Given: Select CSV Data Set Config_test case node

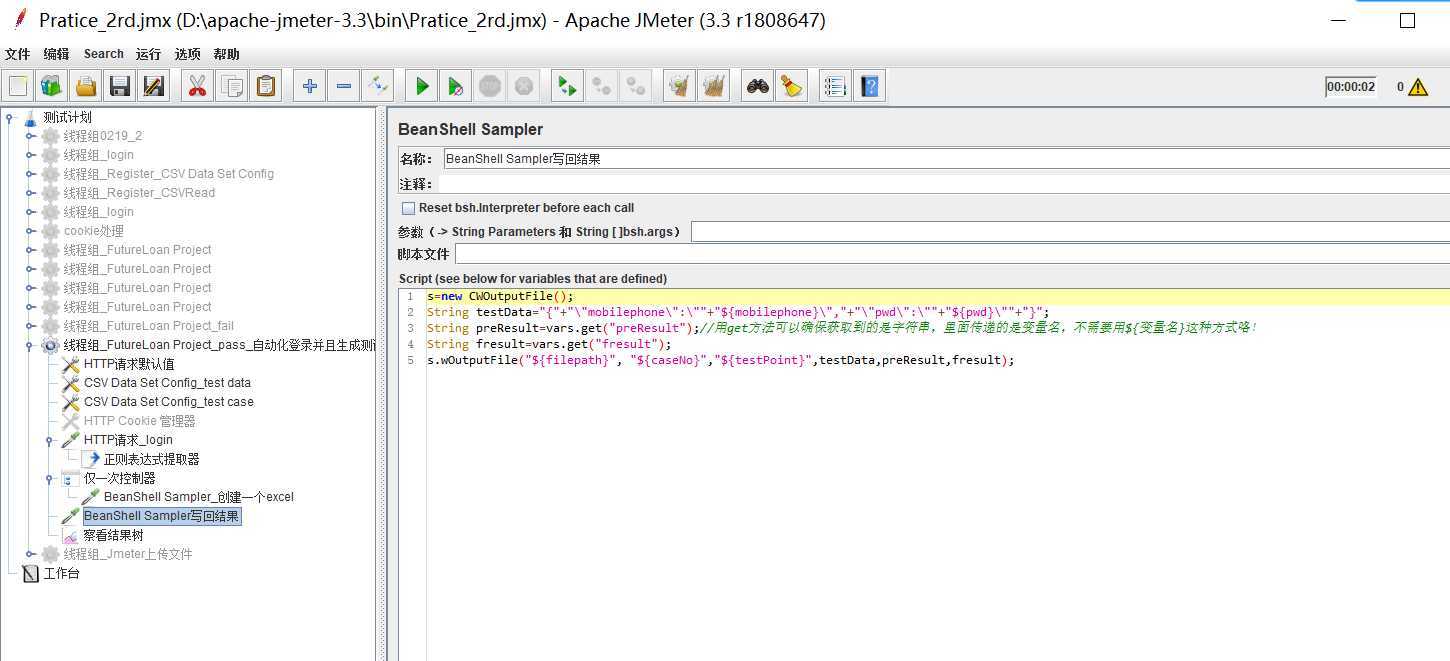Looking at the screenshot, I should (x=168, y=402).
